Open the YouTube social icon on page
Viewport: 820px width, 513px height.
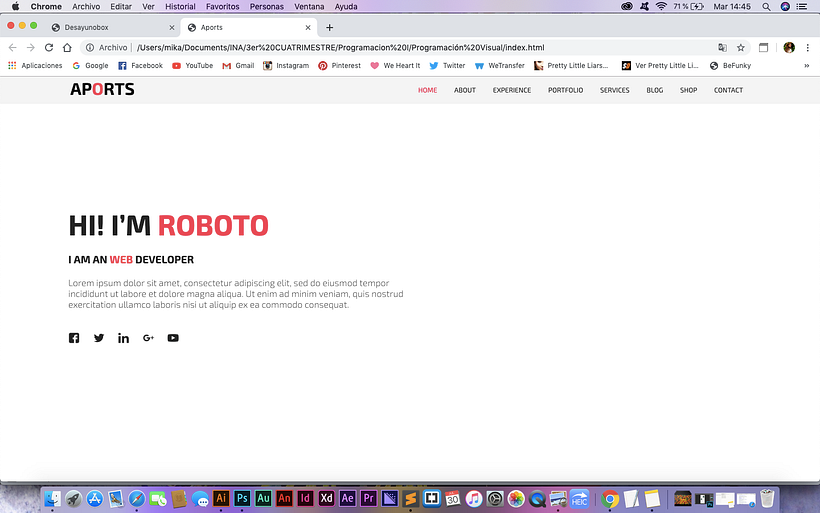coord(173,338)
